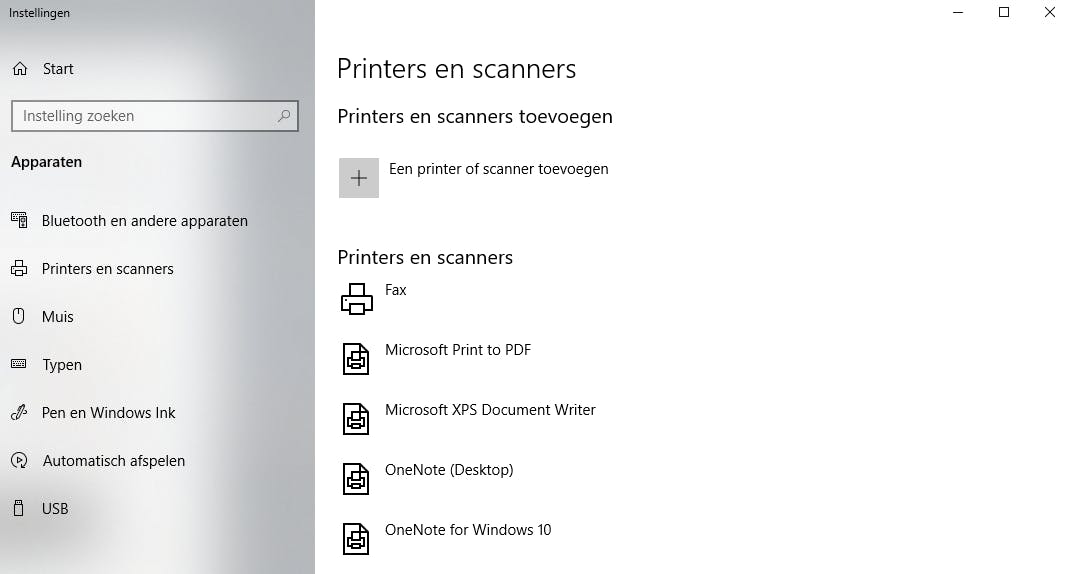Click the Bluetooth en andere apparaten icon
The image size is (1066, 574).
point(19,221)
